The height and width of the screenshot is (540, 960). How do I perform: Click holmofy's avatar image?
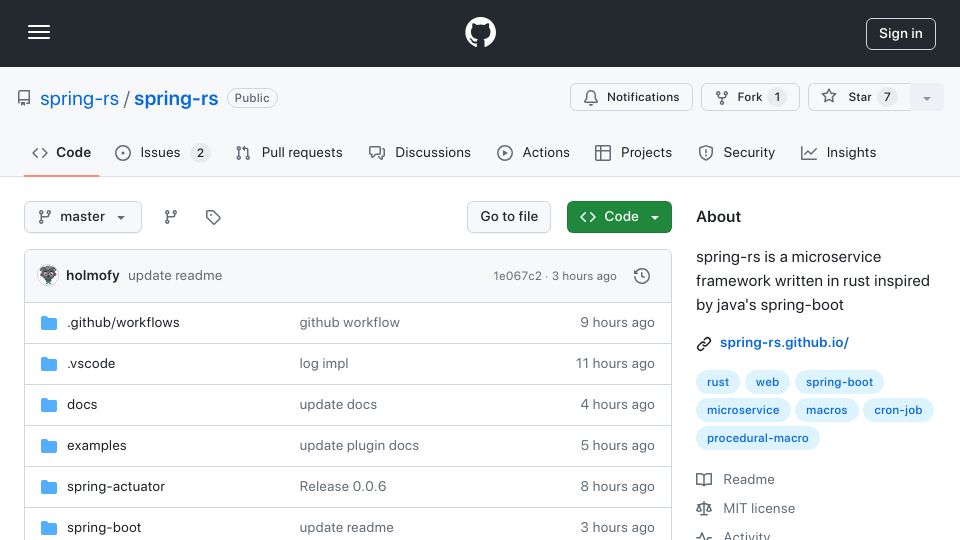point(48,276)
